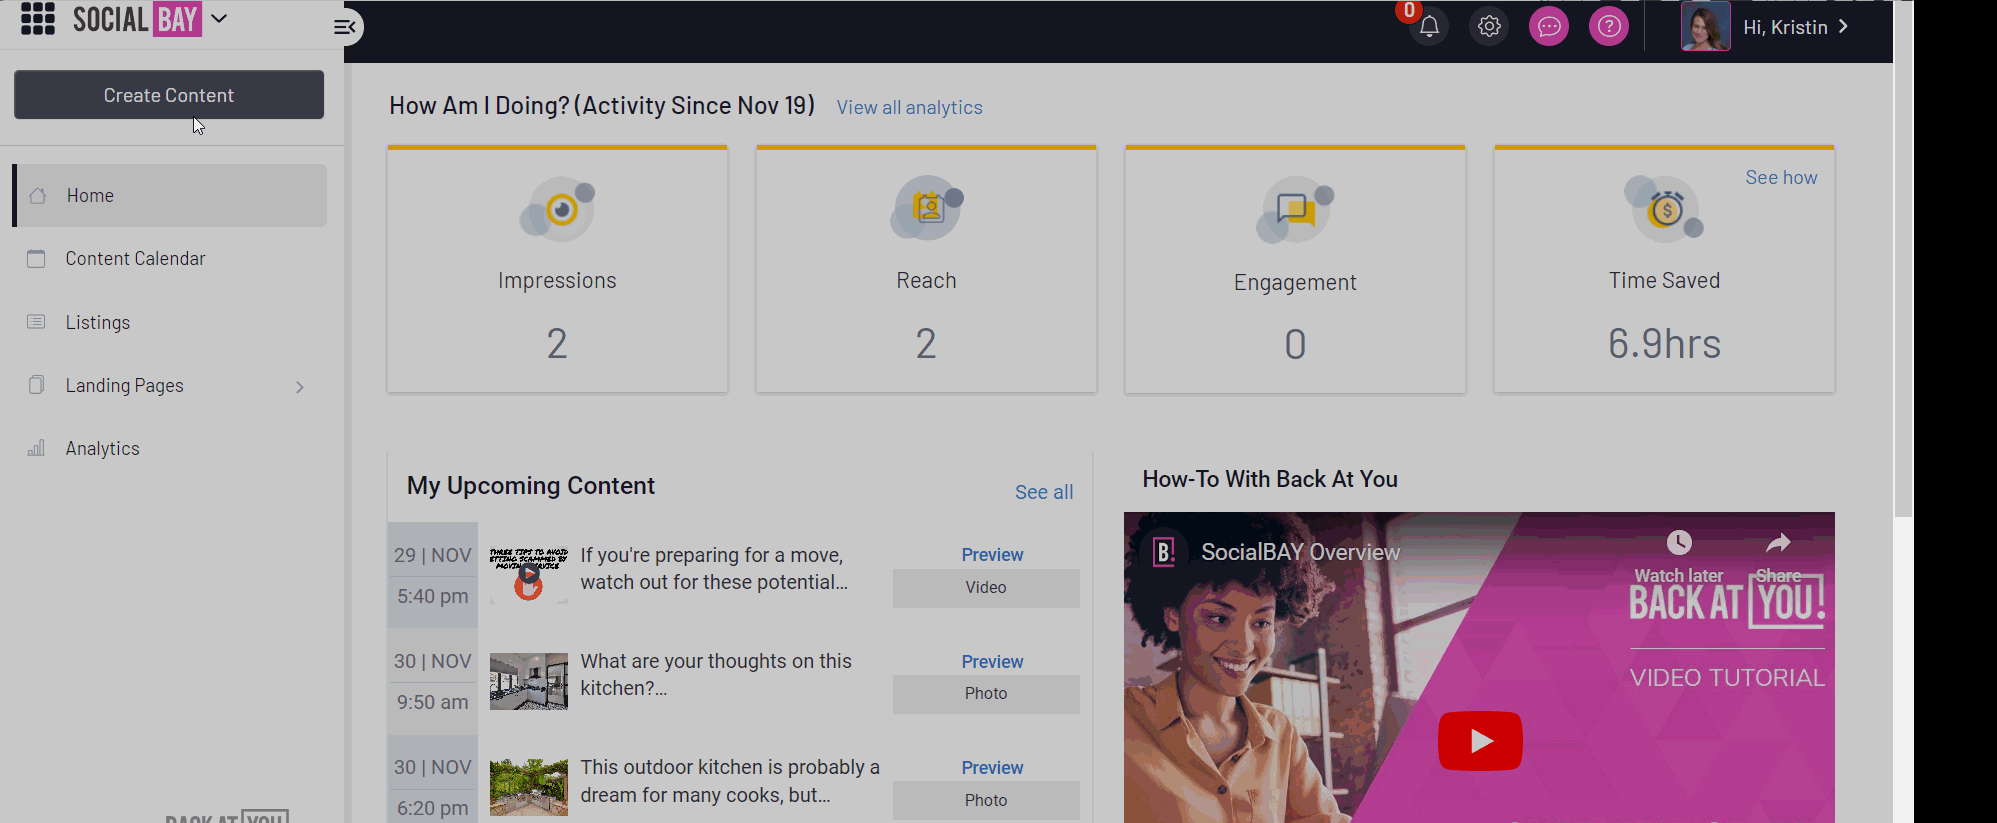Open the notifications bell
Image resolution: width=1997 pixels, height=823 pixels.
click(1429, 27)
